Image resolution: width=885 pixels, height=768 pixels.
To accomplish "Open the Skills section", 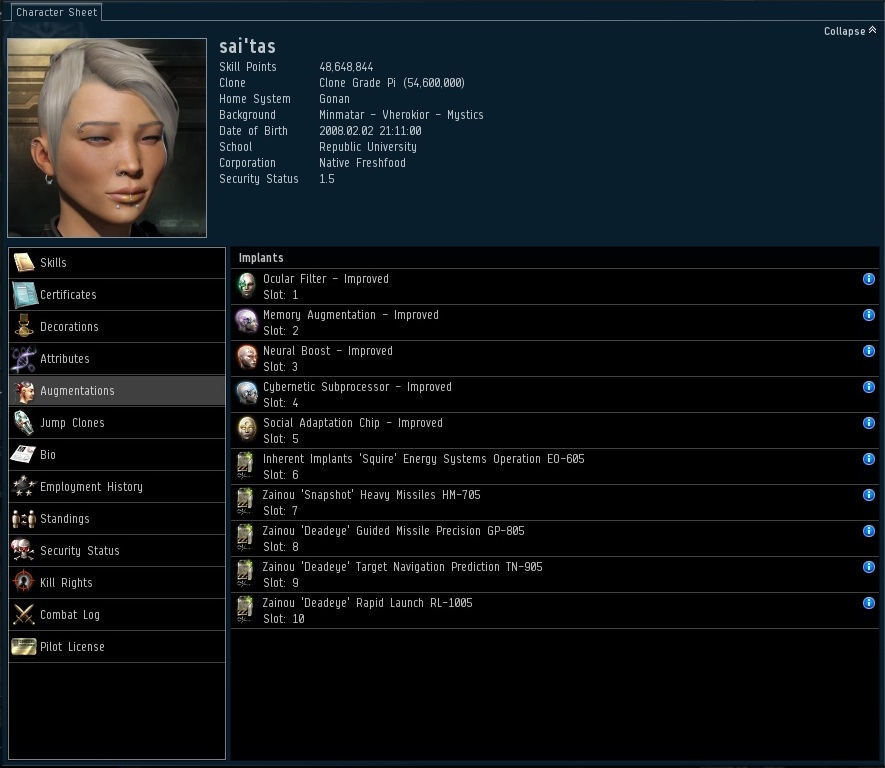I will point(117,263).
